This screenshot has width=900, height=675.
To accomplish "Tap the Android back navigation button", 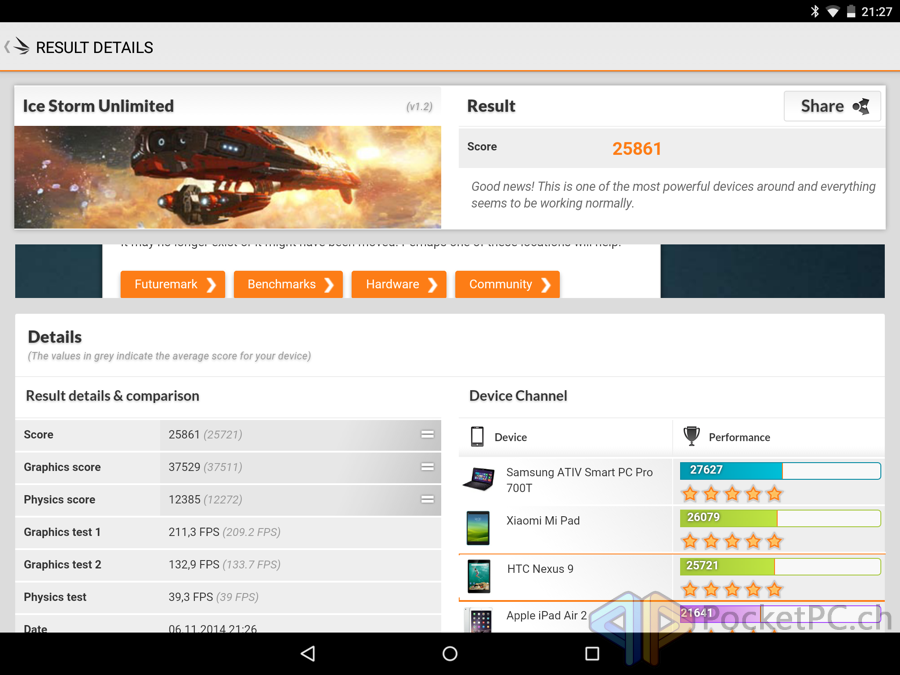I will pos(308,653).
